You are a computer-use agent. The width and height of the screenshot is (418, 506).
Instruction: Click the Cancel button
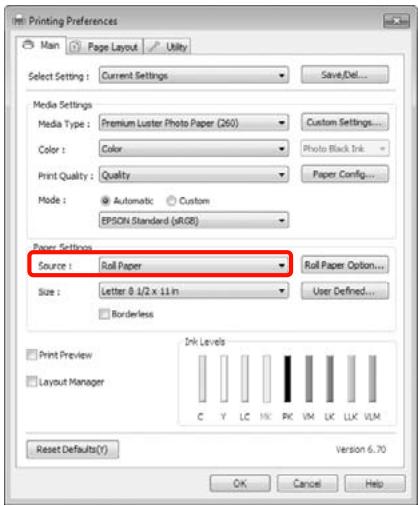[x=307, y=483]
